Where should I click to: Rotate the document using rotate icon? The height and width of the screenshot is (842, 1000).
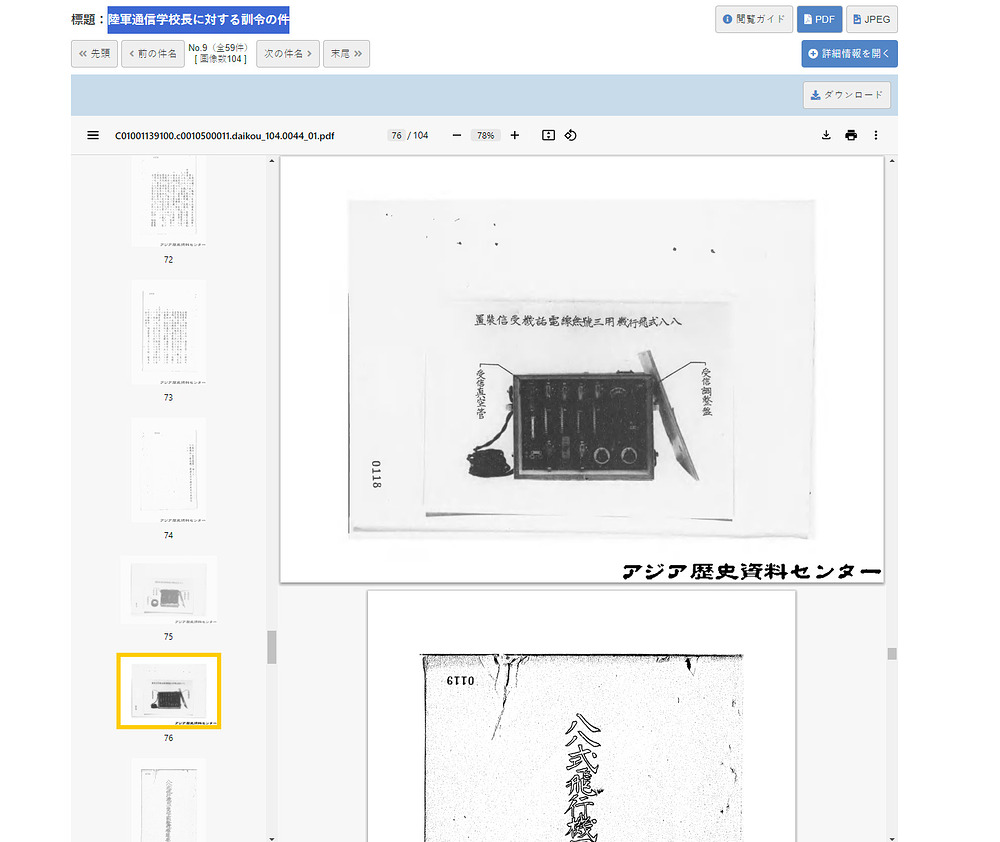[x=571, y=135]
